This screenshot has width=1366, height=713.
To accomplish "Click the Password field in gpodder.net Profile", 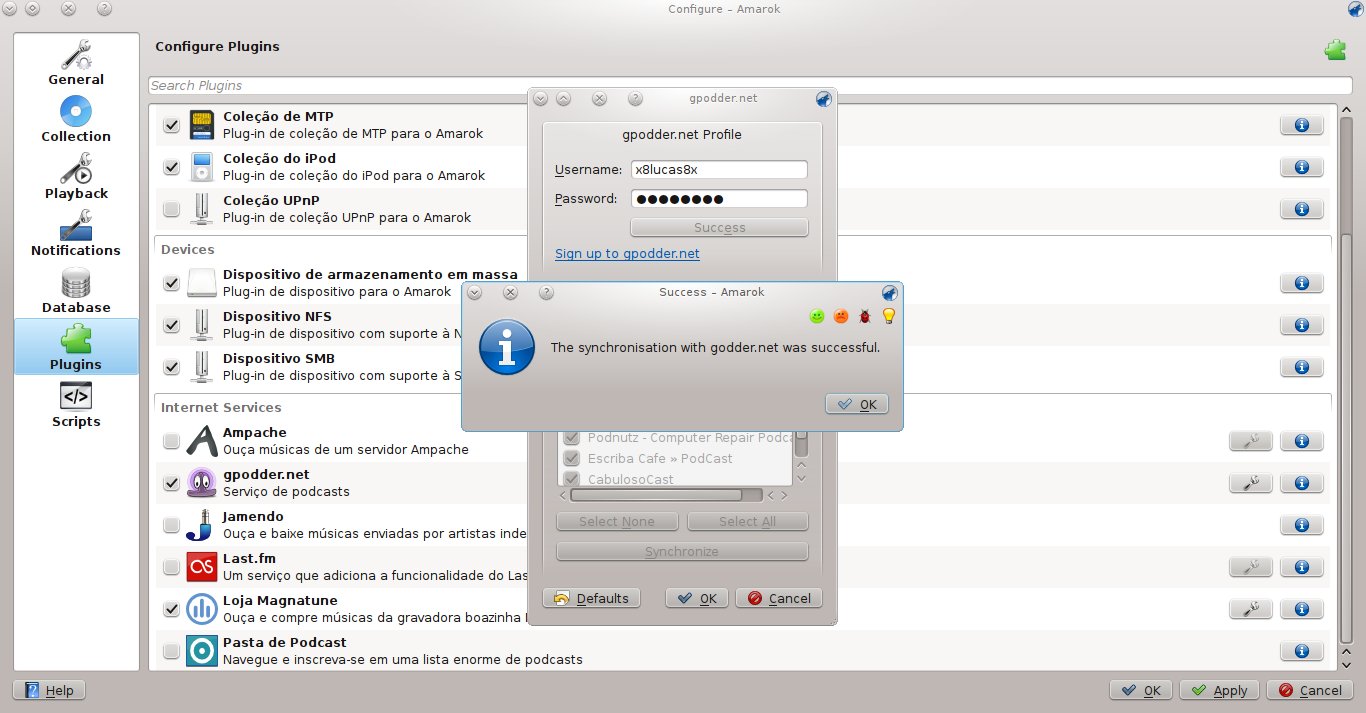I will click(719, 199).
